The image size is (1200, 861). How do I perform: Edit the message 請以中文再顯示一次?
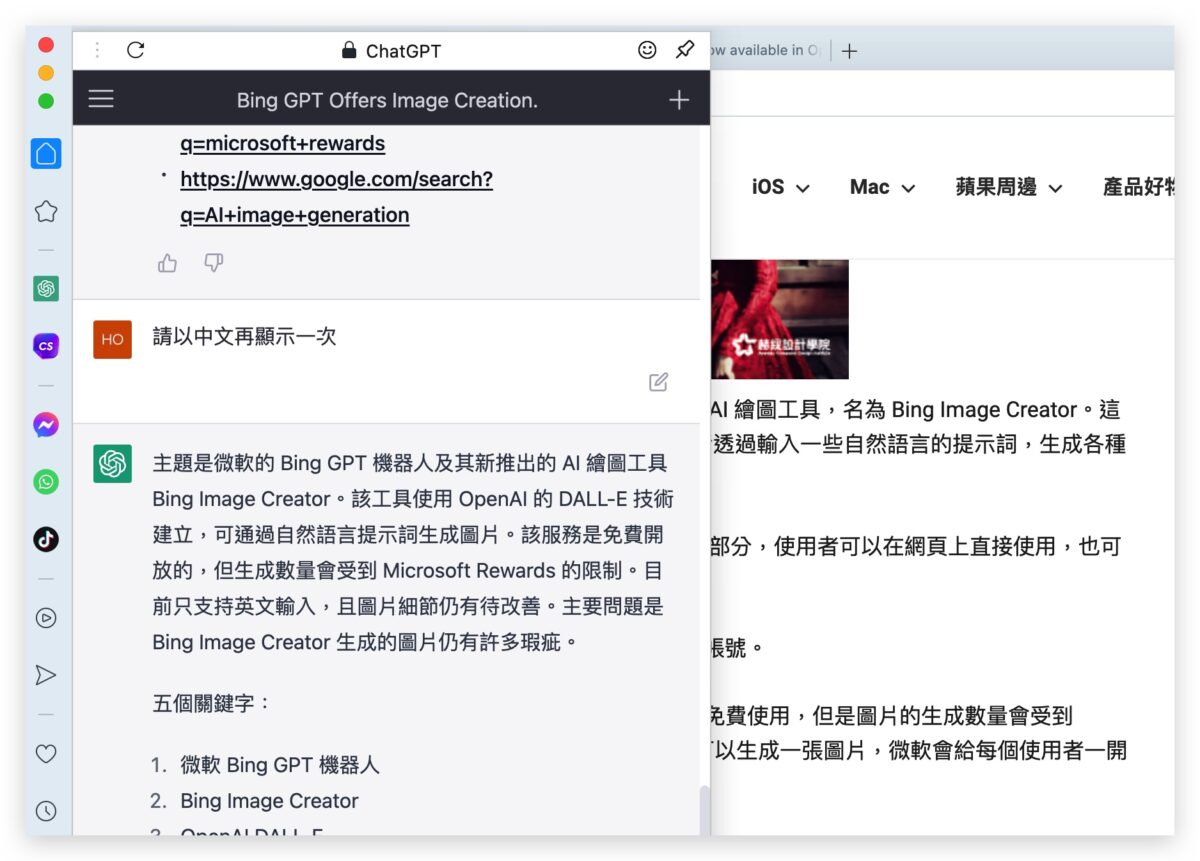click(x=658, y=382)
